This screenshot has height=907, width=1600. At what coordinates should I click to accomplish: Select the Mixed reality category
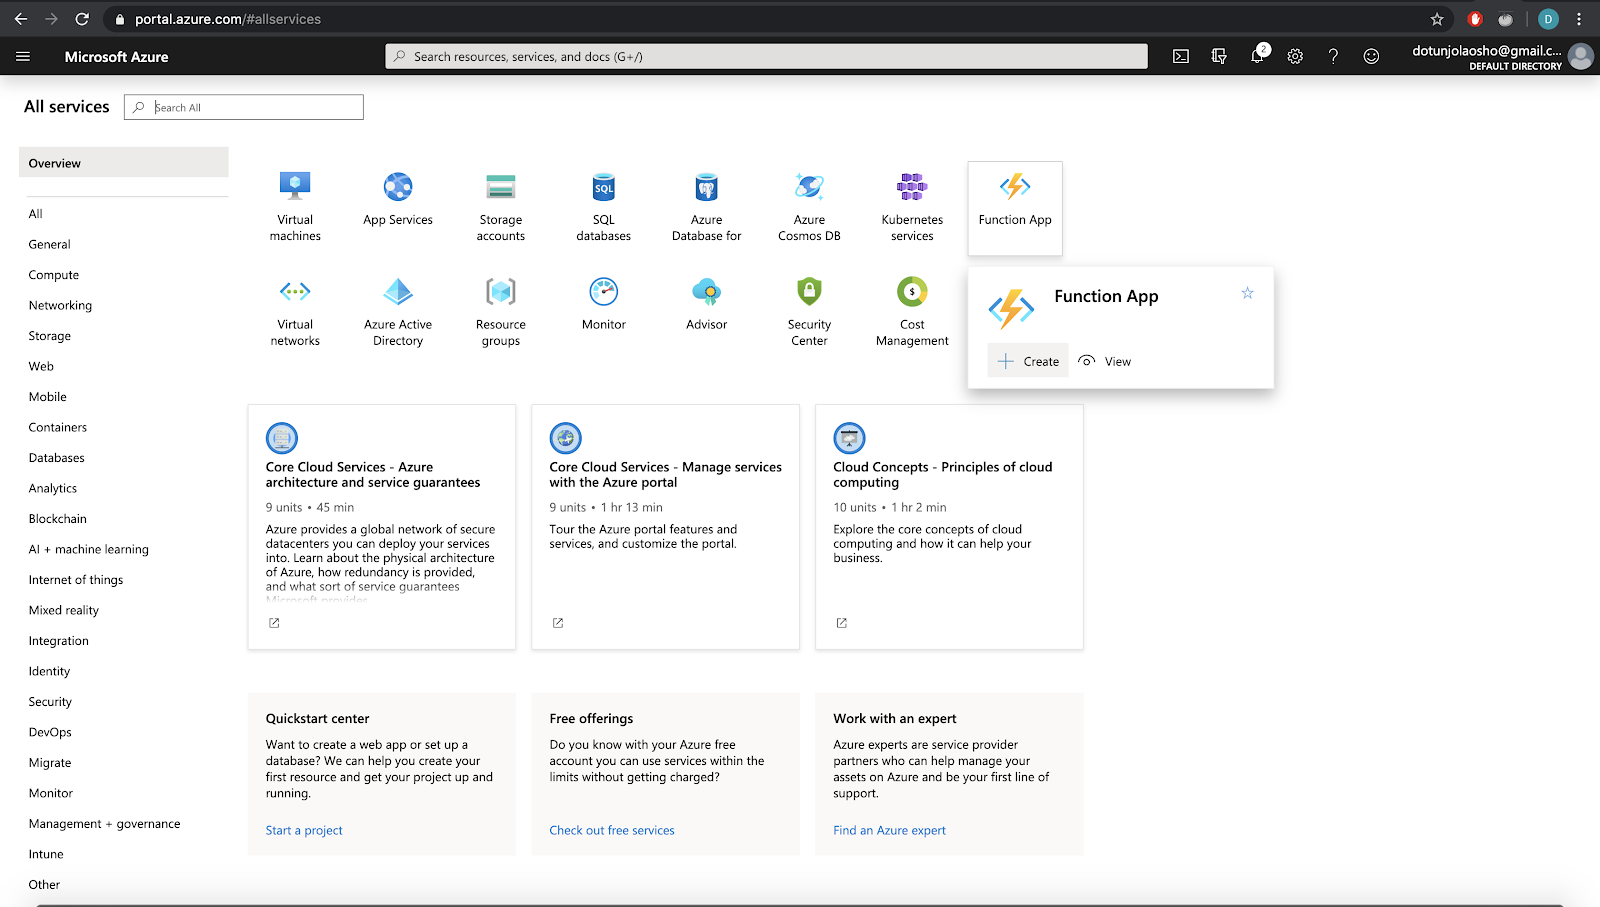[x=64, y=610]
